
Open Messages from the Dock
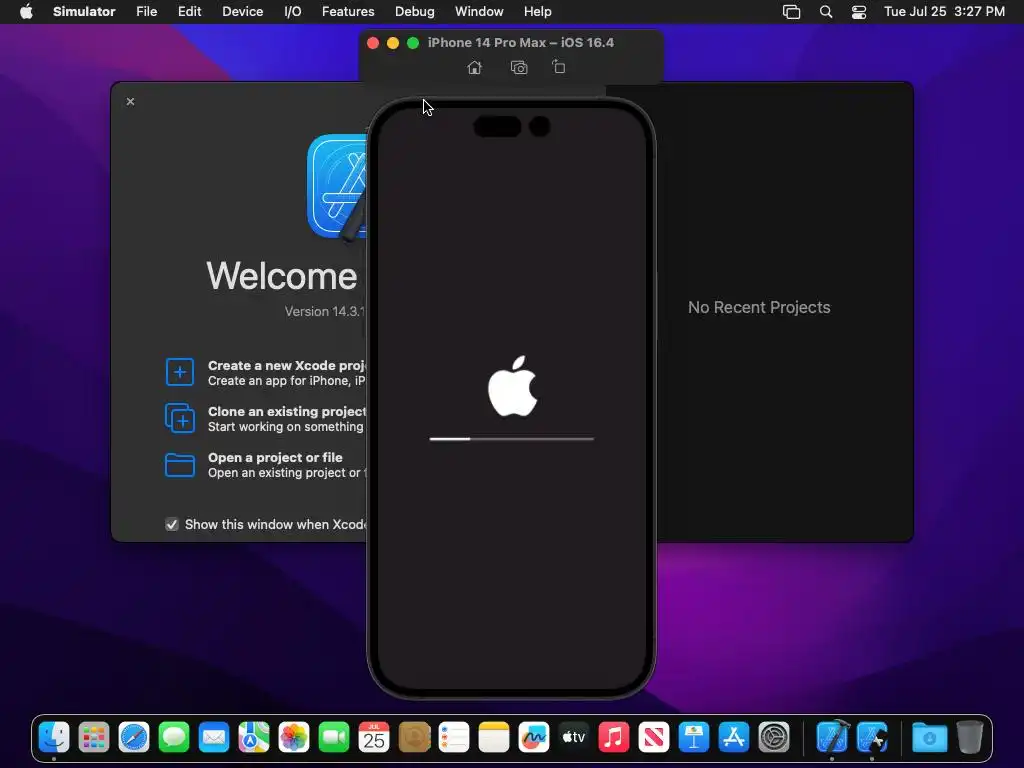pos(174,737)
